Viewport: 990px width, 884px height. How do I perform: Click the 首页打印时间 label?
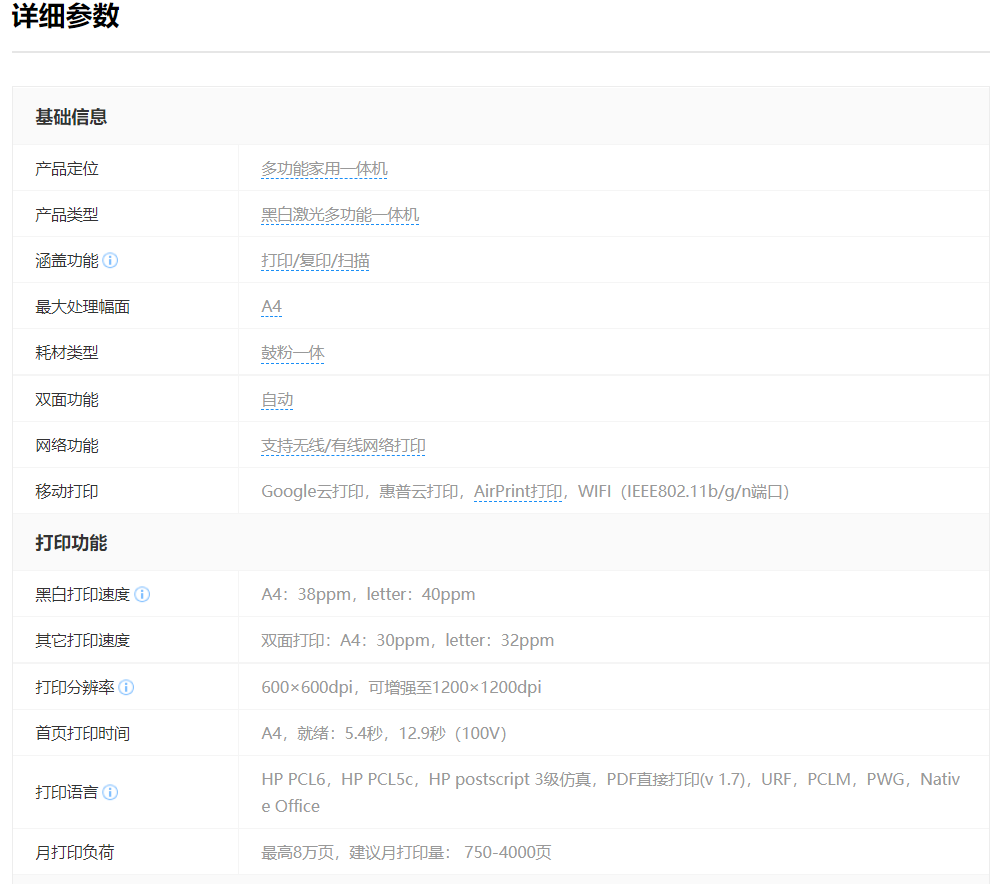83,733
